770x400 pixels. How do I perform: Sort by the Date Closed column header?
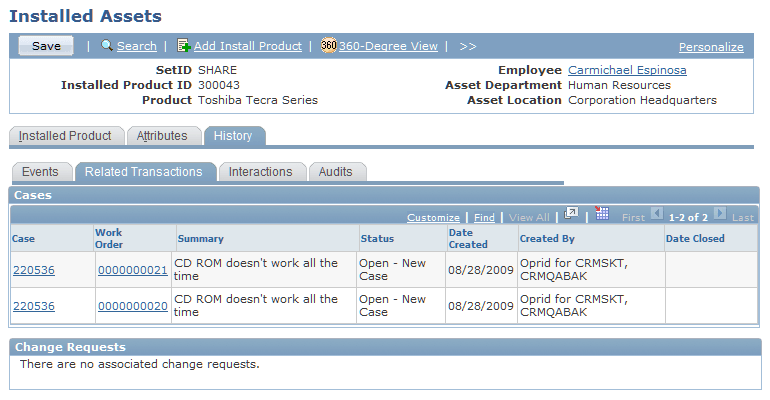point(695,239)
